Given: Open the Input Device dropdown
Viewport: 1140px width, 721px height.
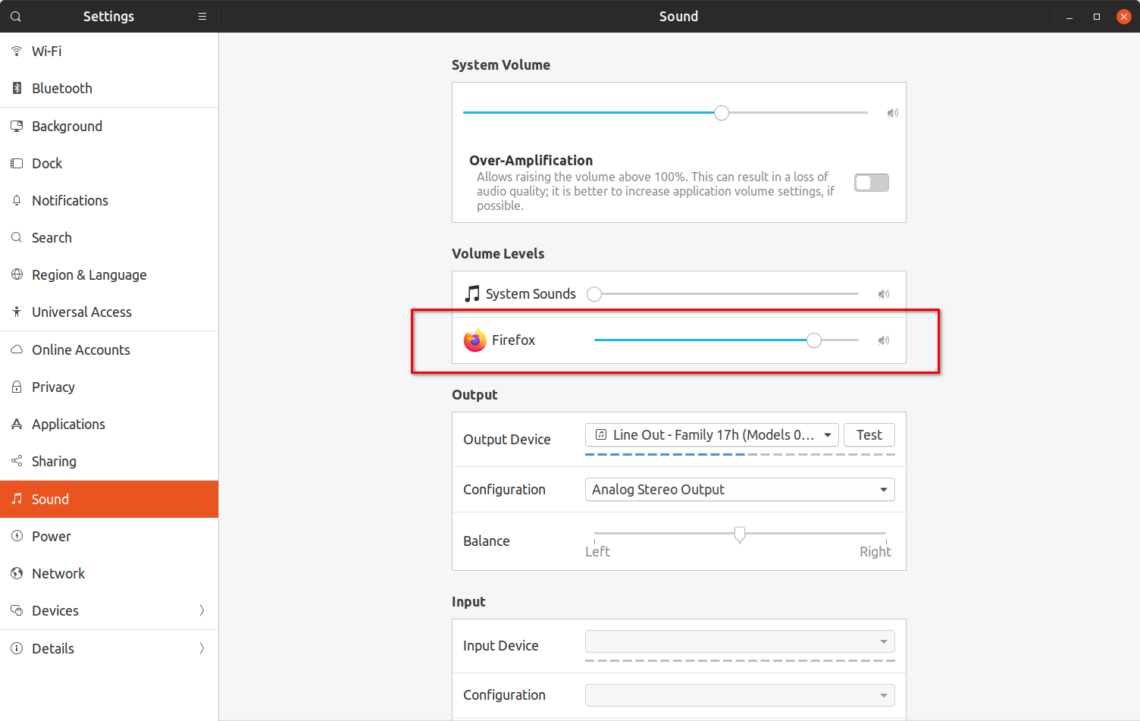Looking at the screenshot, I should (739, 642).
